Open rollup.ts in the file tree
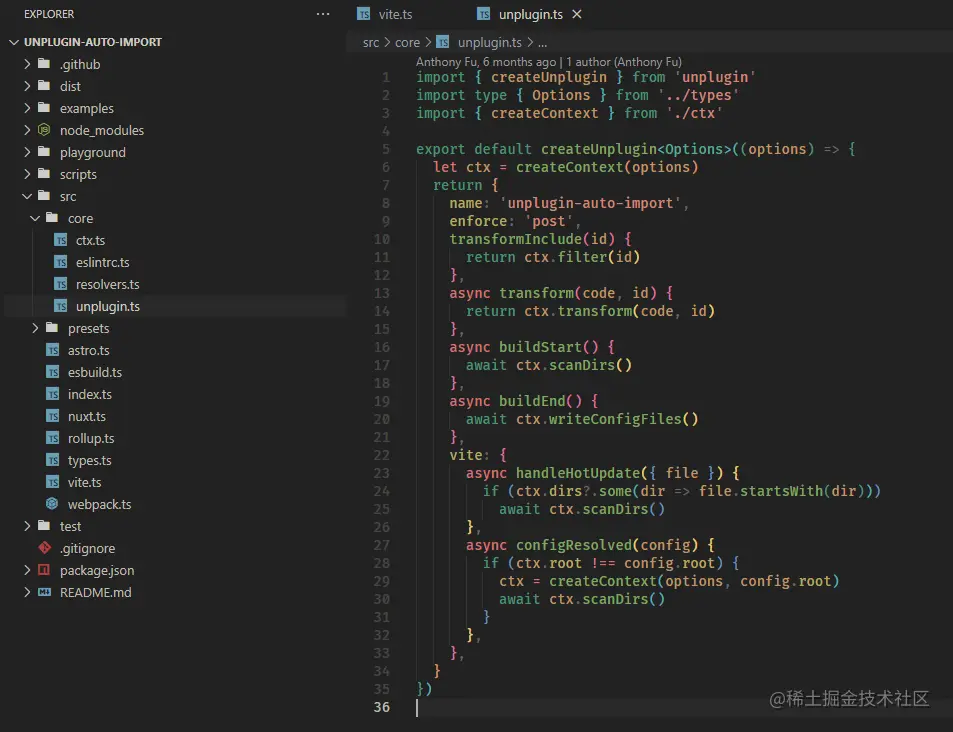The height and width of the screenshot is (732, 953). (91, 438)
